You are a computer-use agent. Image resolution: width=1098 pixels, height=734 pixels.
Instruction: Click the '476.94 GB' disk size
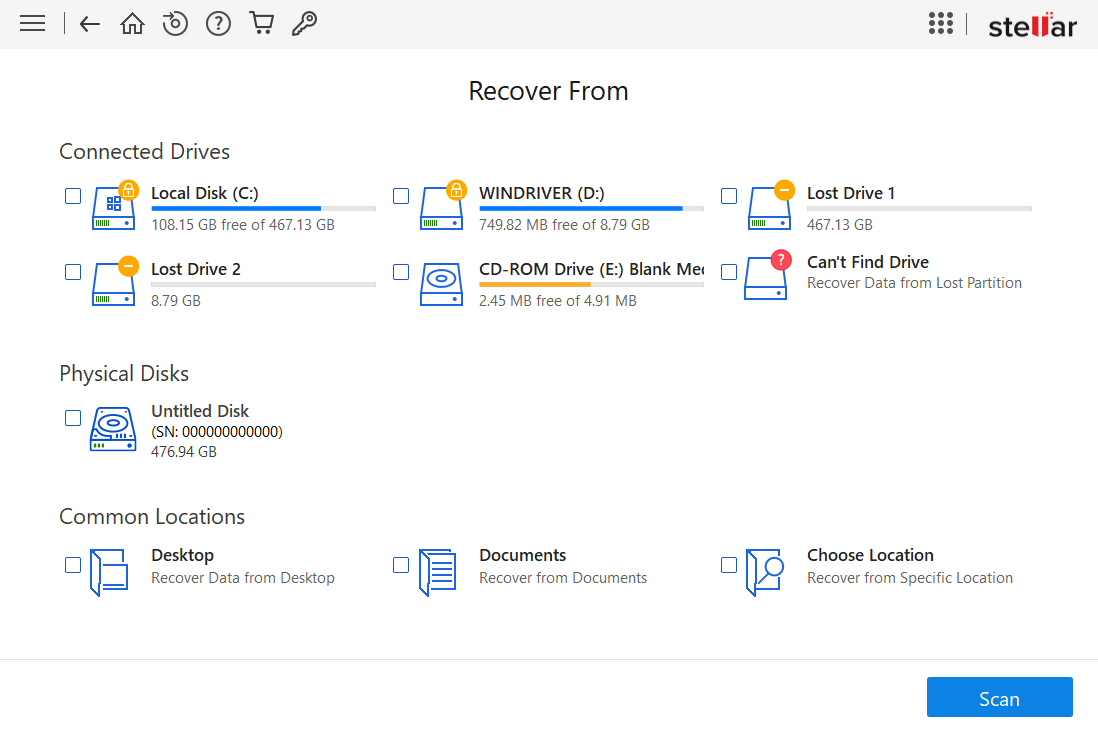(183, 452)
